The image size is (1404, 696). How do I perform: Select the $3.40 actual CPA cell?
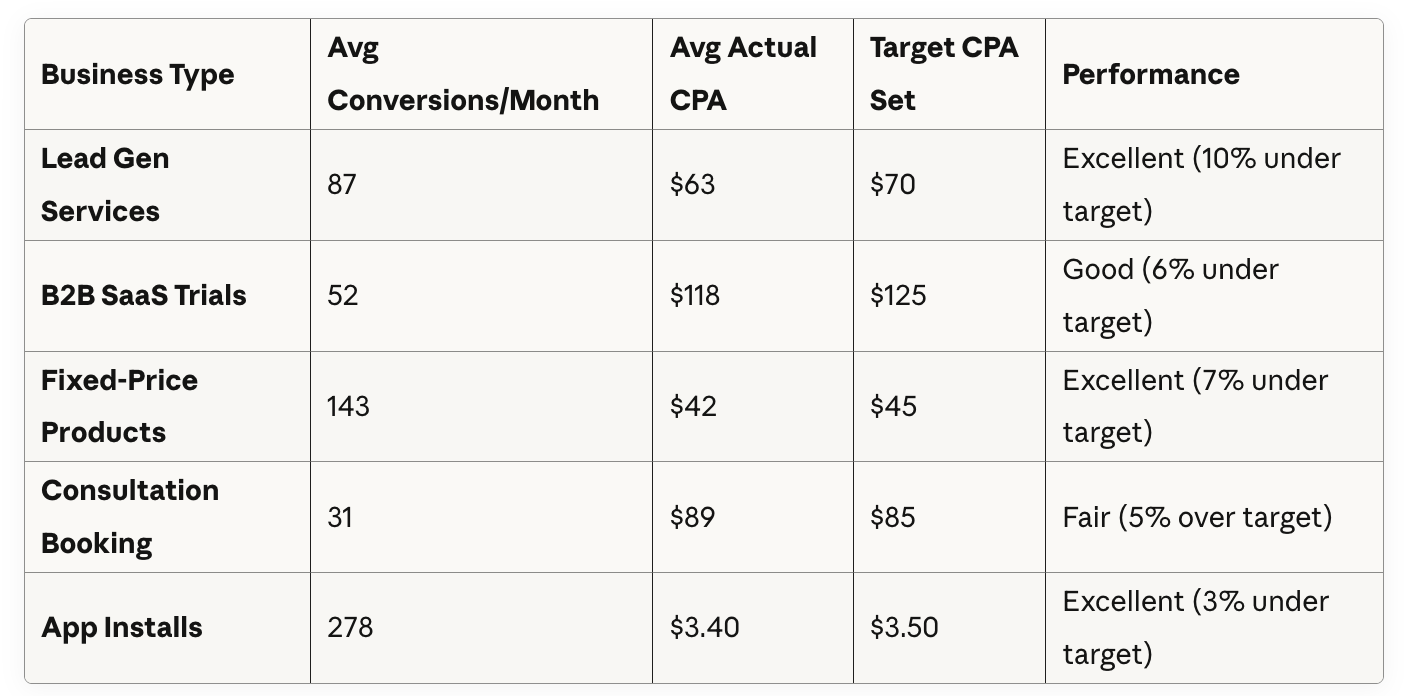click(x=705, y=628)
